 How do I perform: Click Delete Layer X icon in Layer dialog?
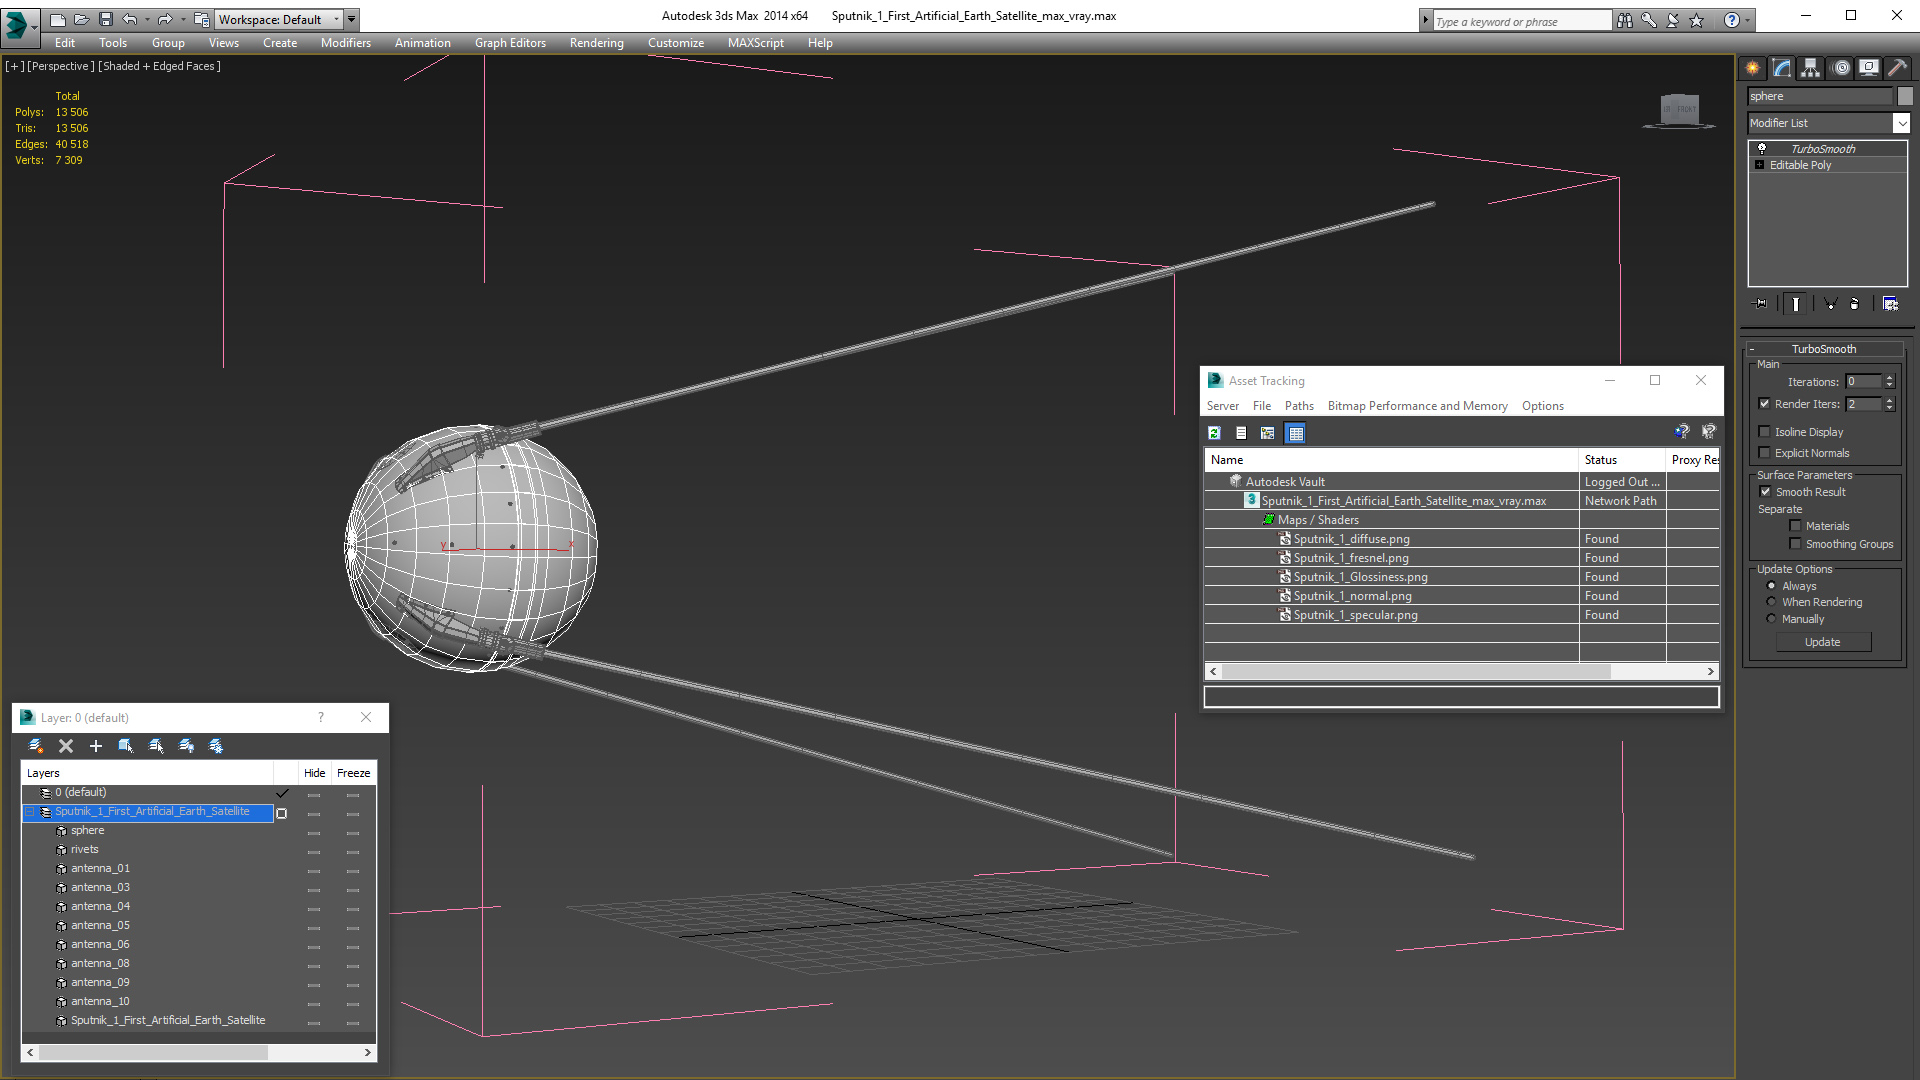(x=66, y=746)
